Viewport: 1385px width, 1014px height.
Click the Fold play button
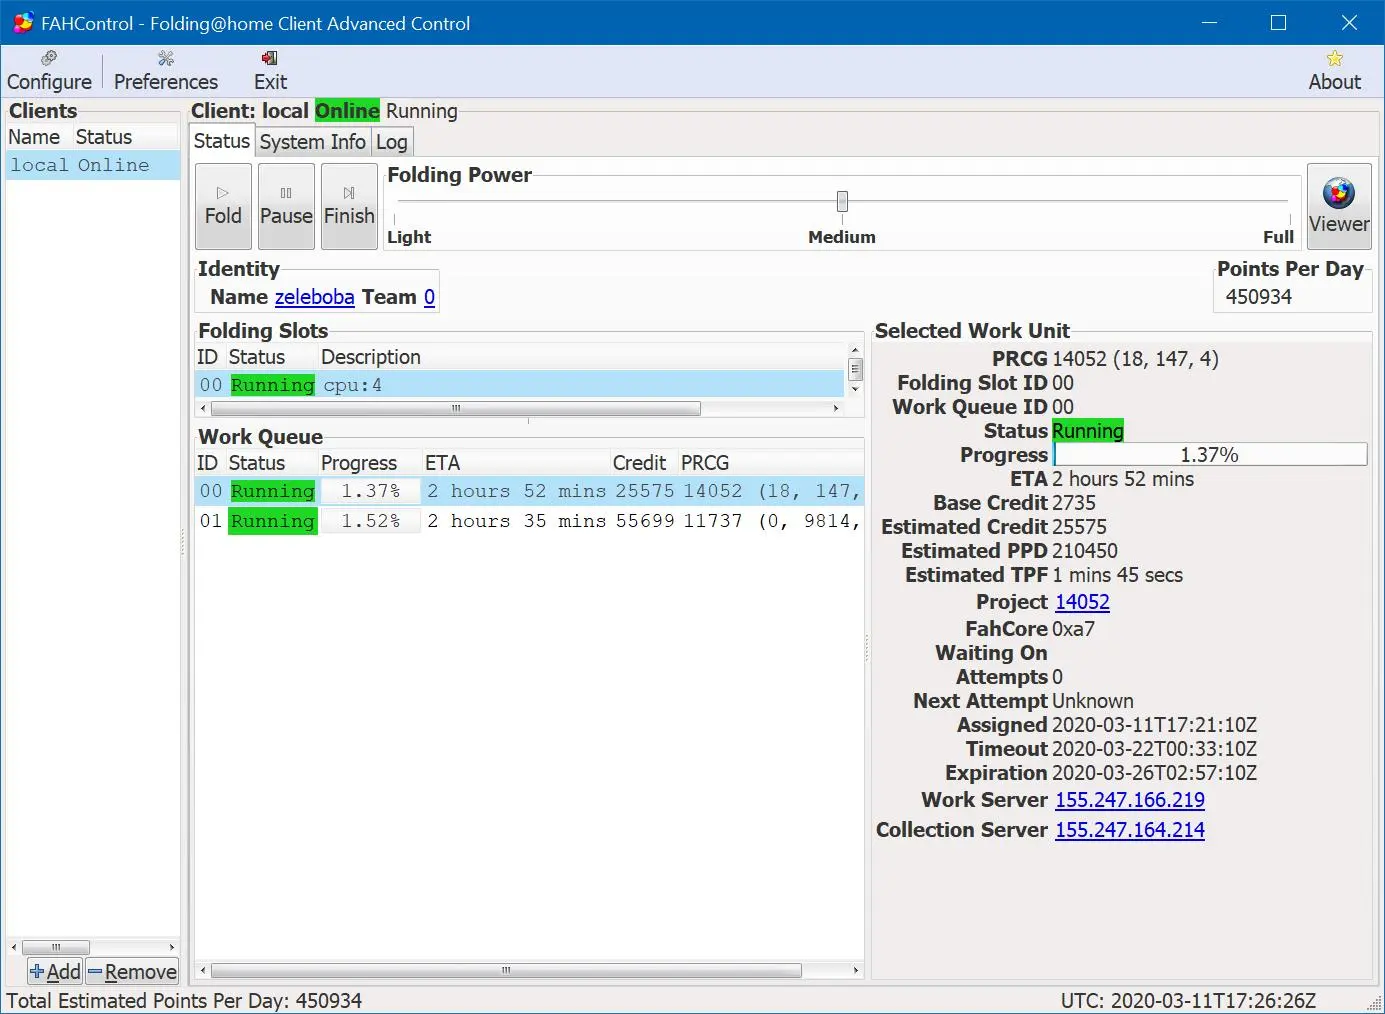(223, 206)
